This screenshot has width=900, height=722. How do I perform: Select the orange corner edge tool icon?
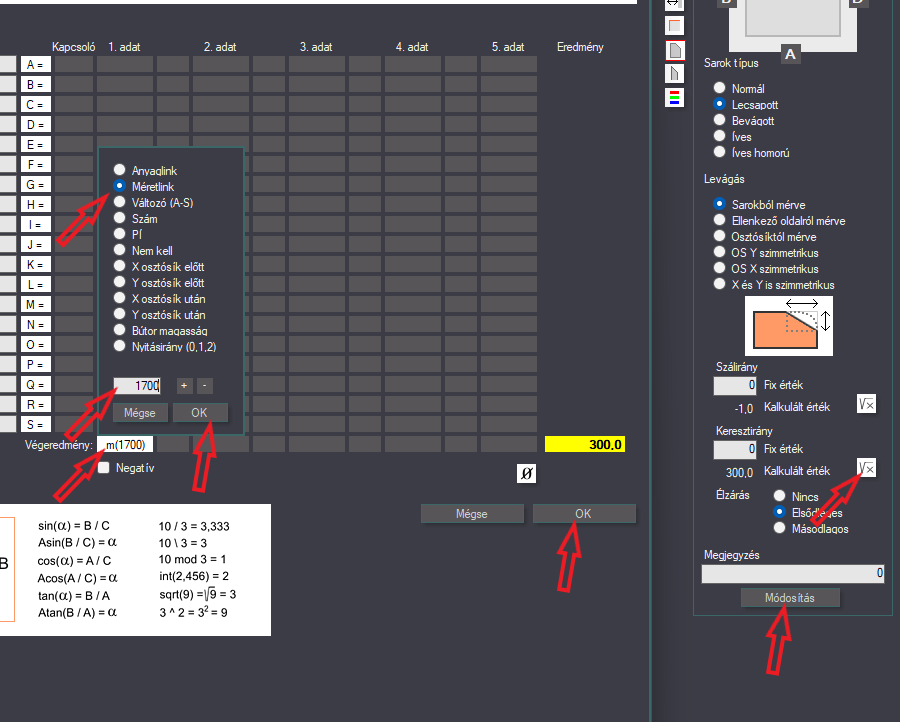674,26
